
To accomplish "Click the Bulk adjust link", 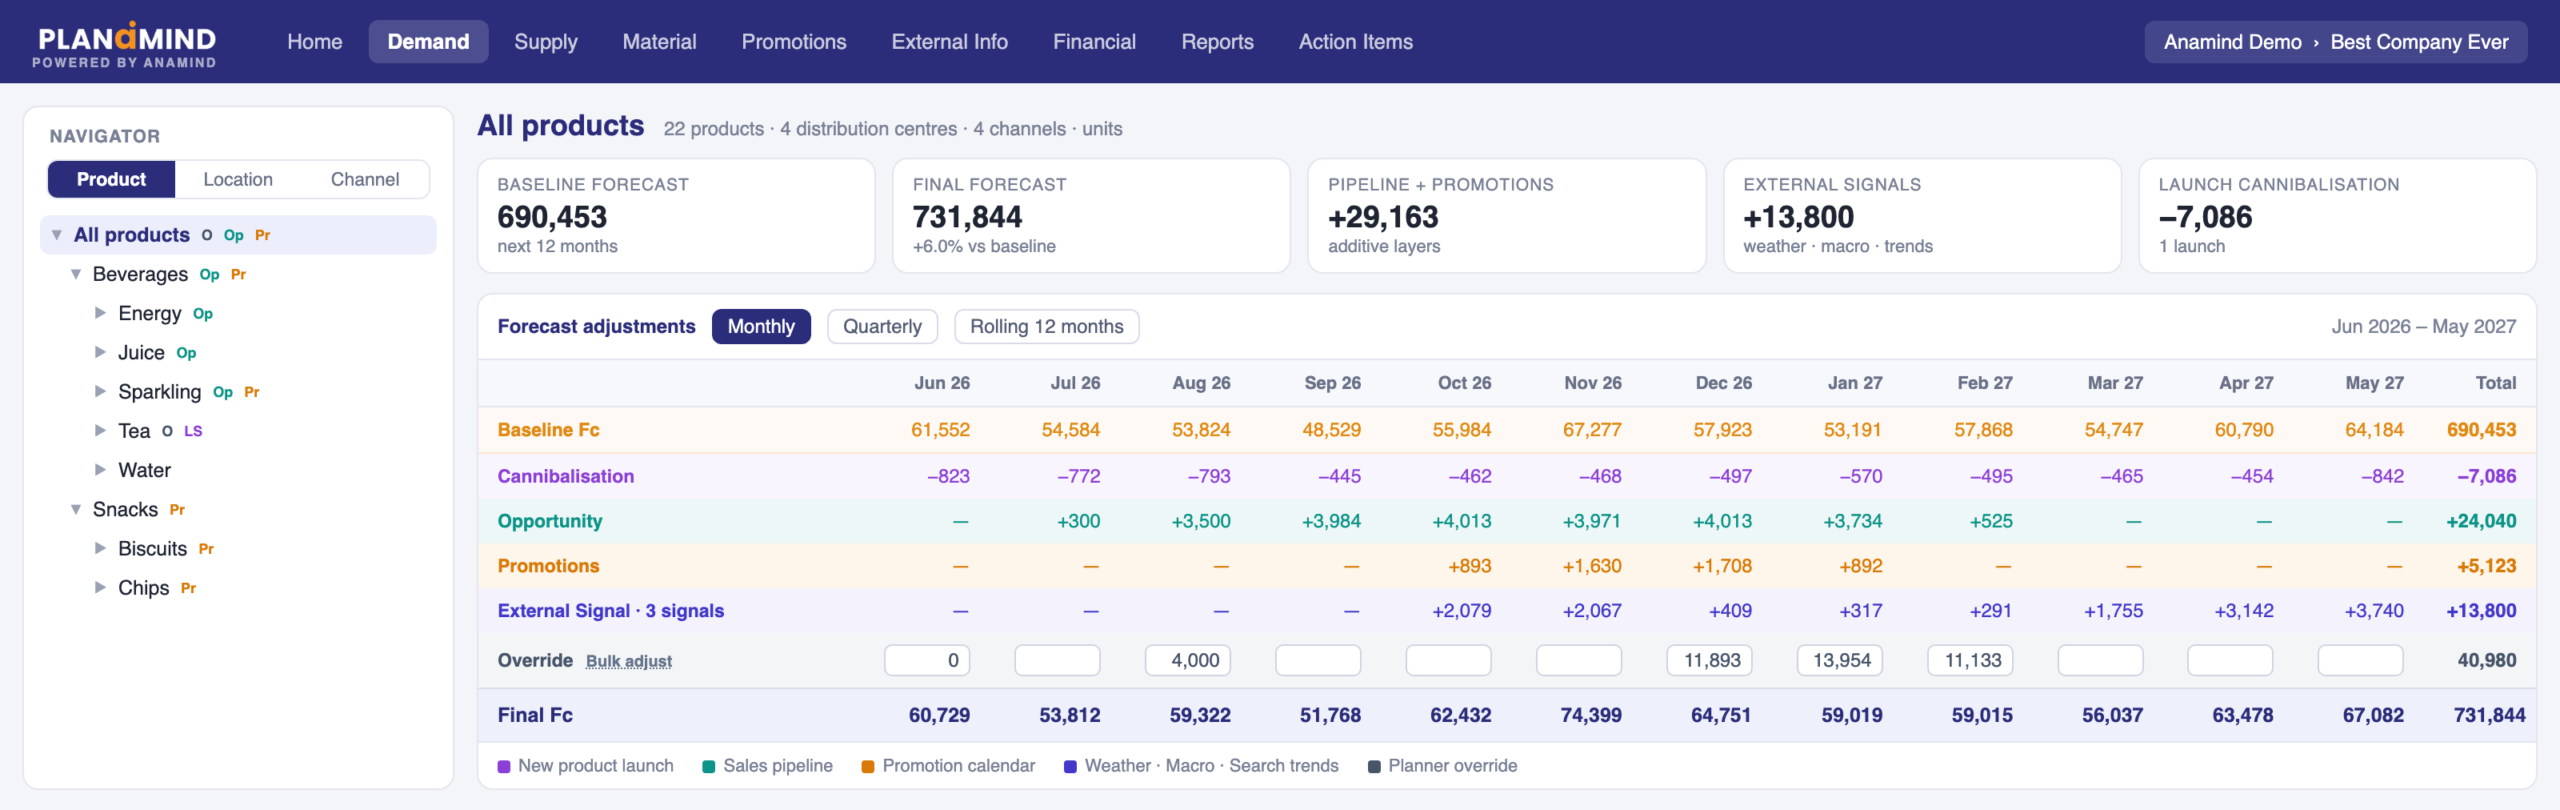I will coord(628,661).
